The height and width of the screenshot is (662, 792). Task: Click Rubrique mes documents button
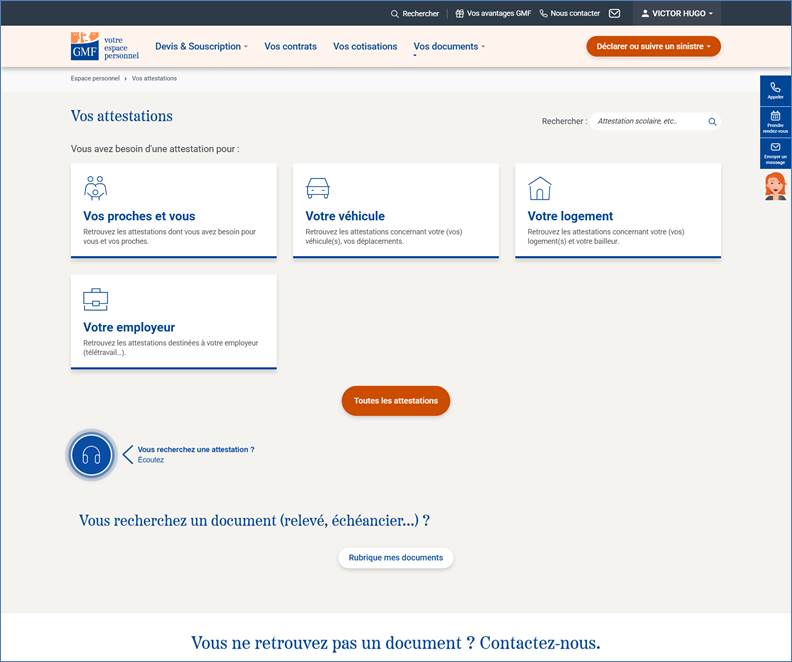point(396,558)
